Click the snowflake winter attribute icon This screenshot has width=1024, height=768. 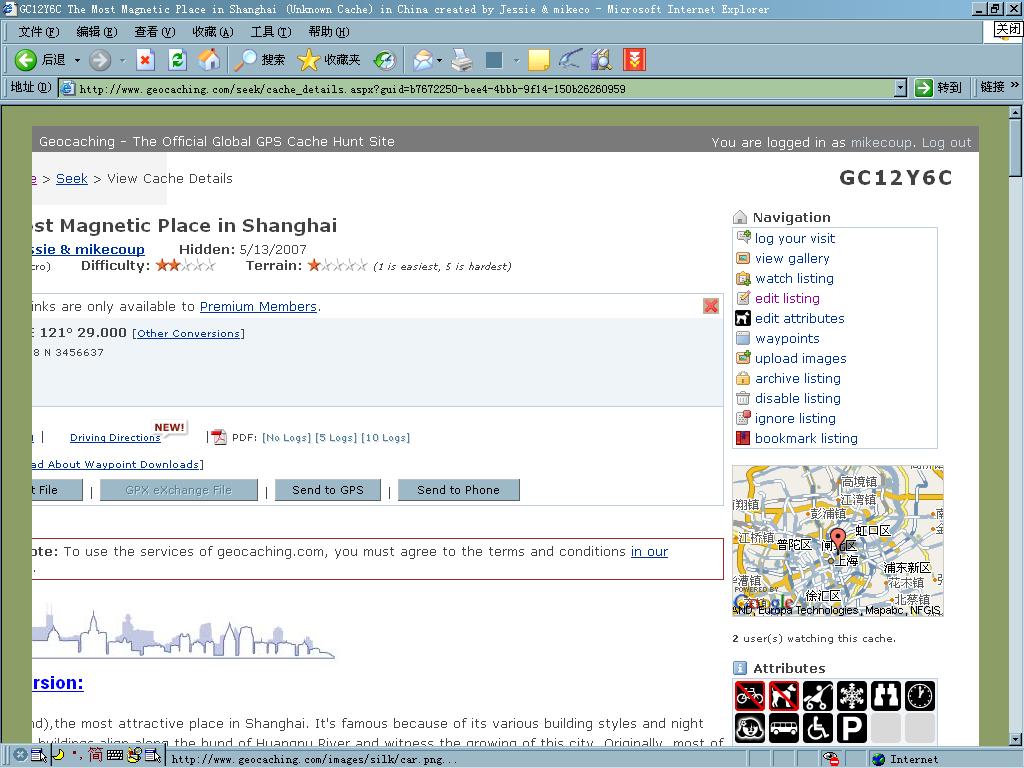(852, 696)
